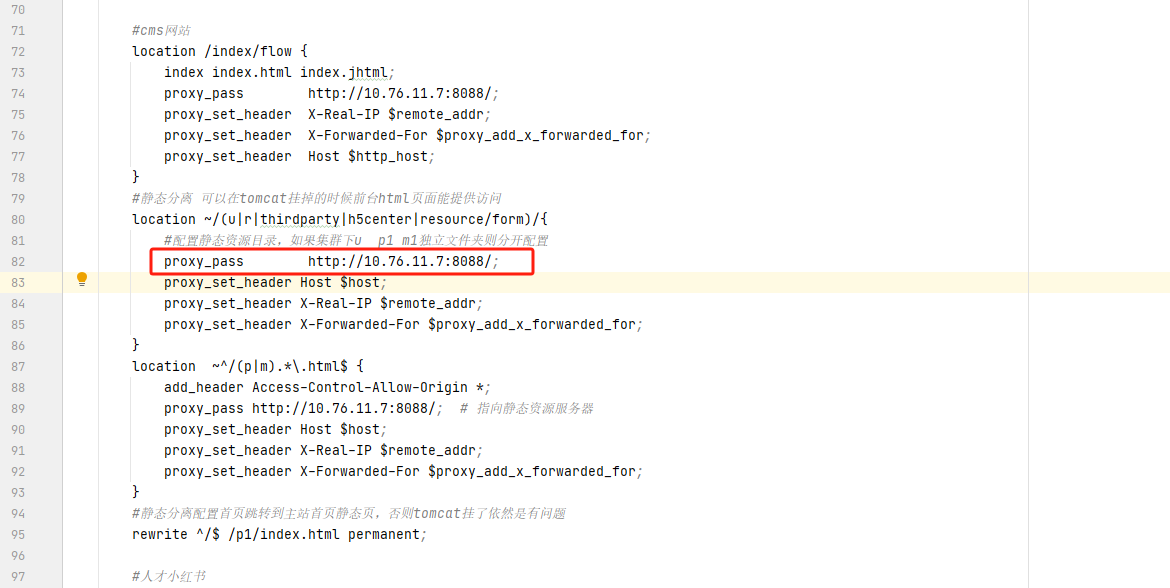
Task: Click the /p1/index.html rewrite target
Action: coord(284,534)
